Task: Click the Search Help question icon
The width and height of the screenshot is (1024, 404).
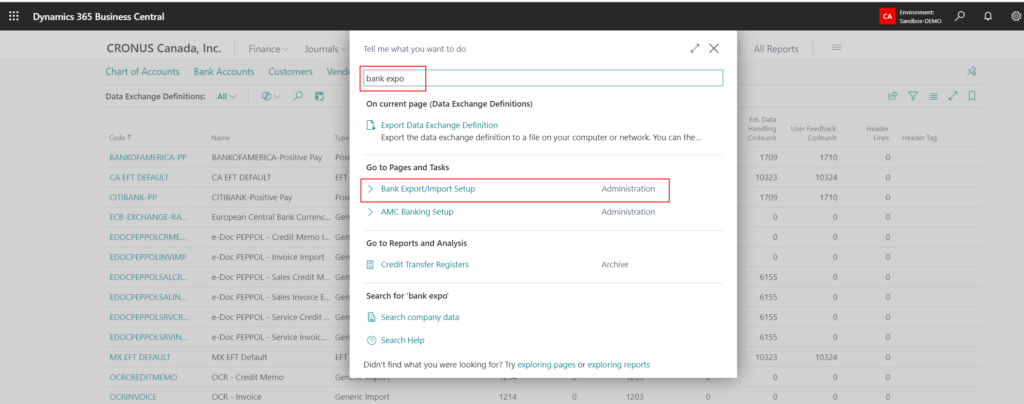Action: [371, 340]
